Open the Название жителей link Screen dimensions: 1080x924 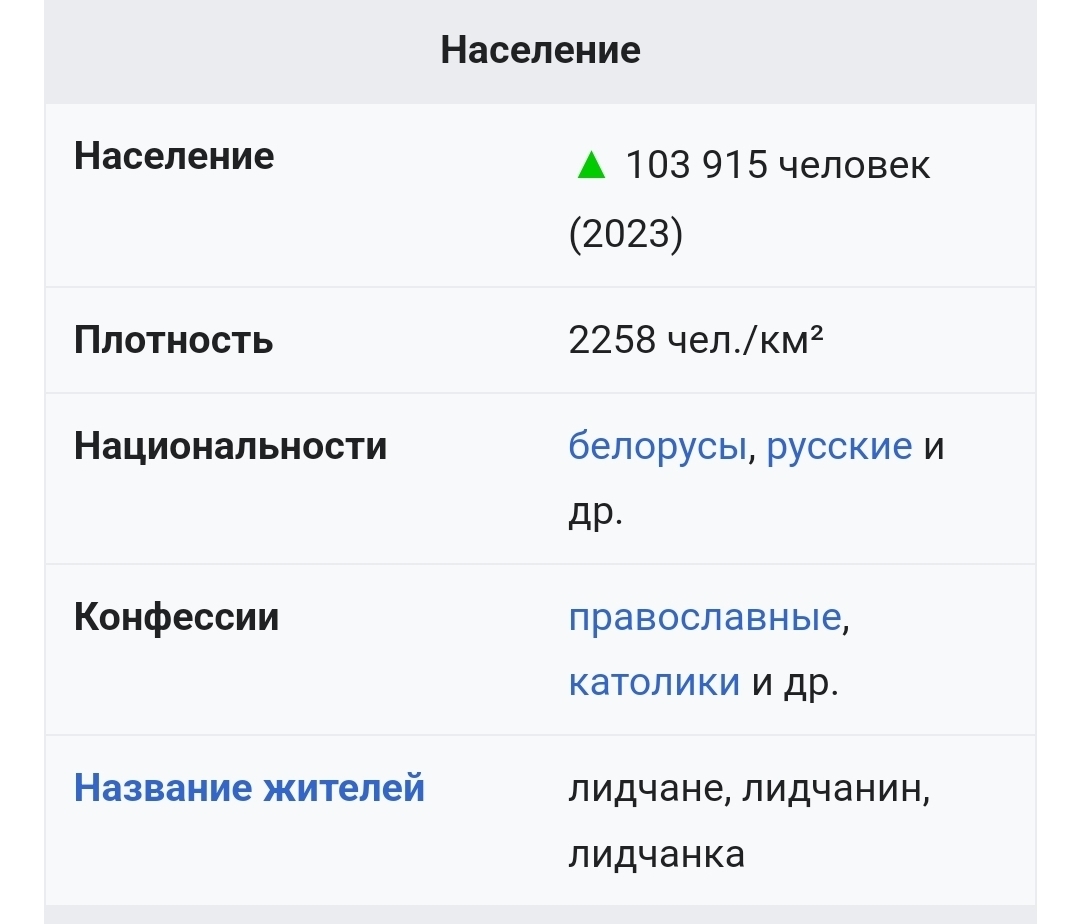(x=250, y=788)
